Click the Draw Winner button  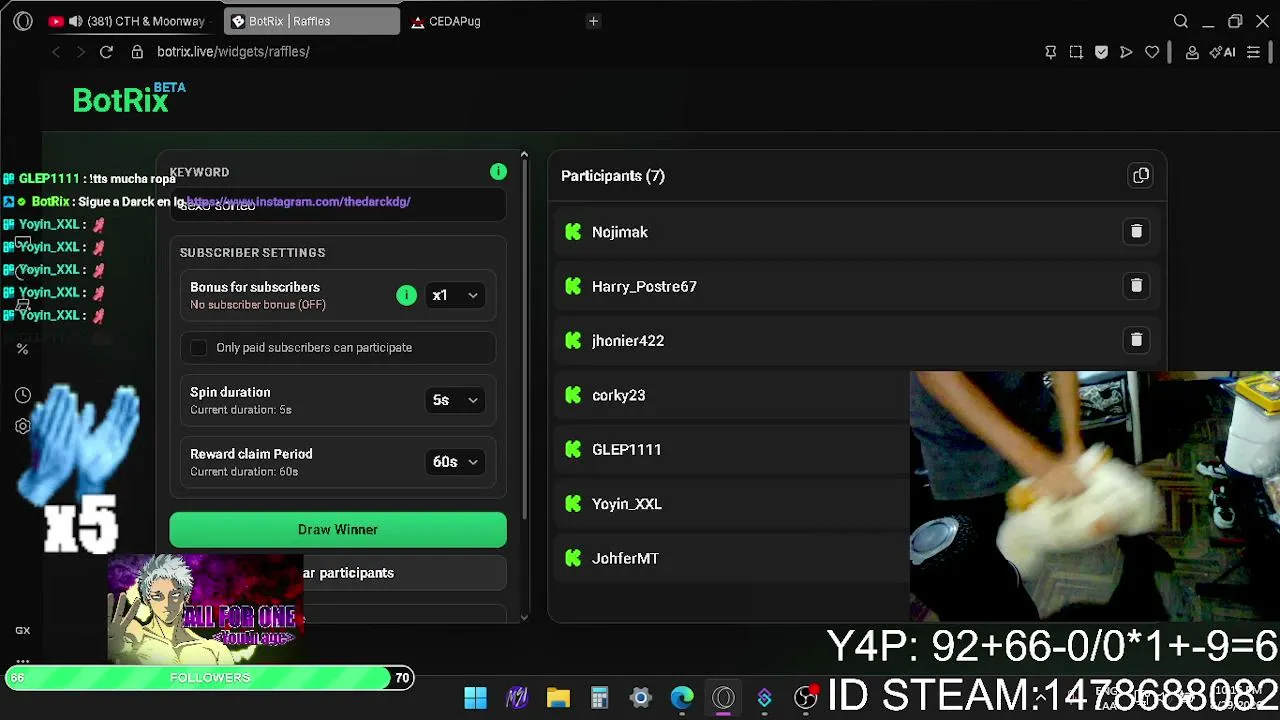[x=338, y=530]
